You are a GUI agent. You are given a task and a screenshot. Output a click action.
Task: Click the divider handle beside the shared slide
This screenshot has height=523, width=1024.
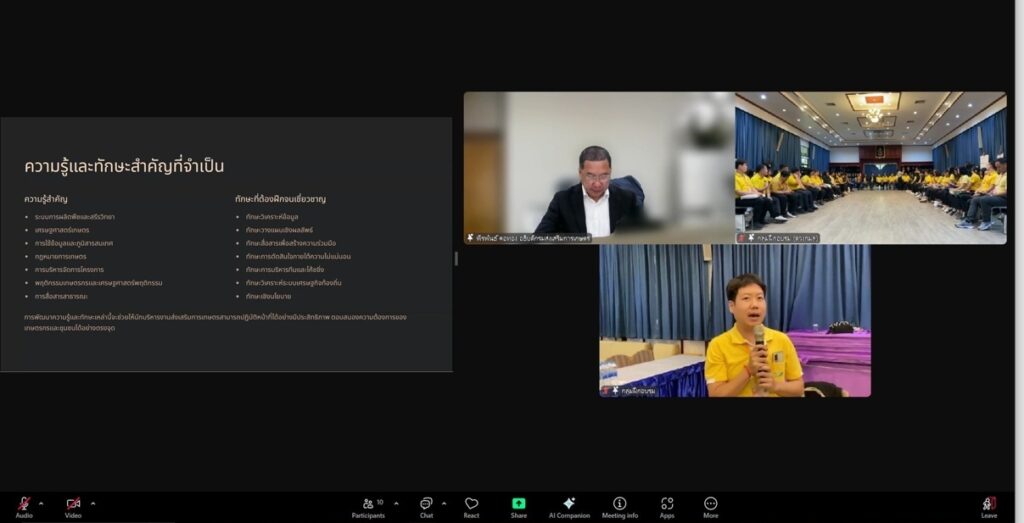click(x=457, y=258)
